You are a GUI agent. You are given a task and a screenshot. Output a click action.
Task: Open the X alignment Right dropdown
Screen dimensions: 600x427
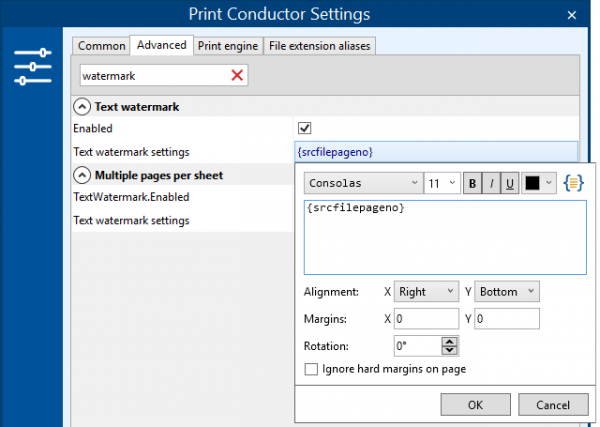pos(426,292)
